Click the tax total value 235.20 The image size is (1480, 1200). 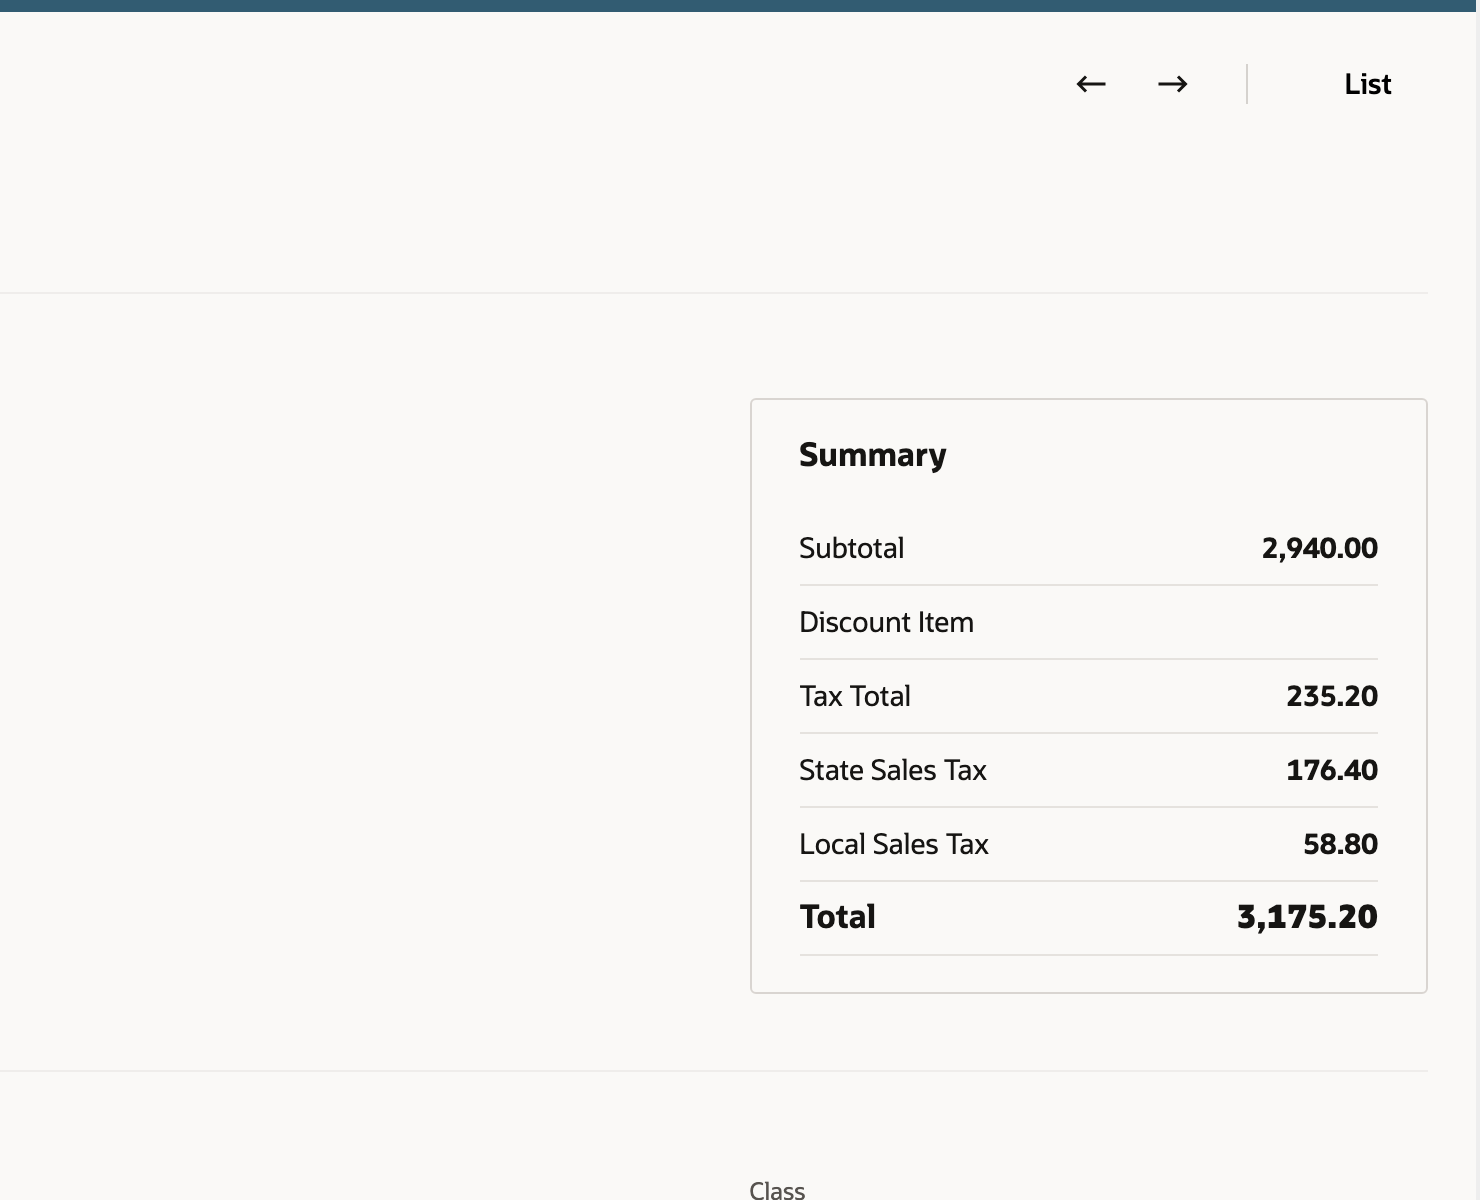[1332, 696]
